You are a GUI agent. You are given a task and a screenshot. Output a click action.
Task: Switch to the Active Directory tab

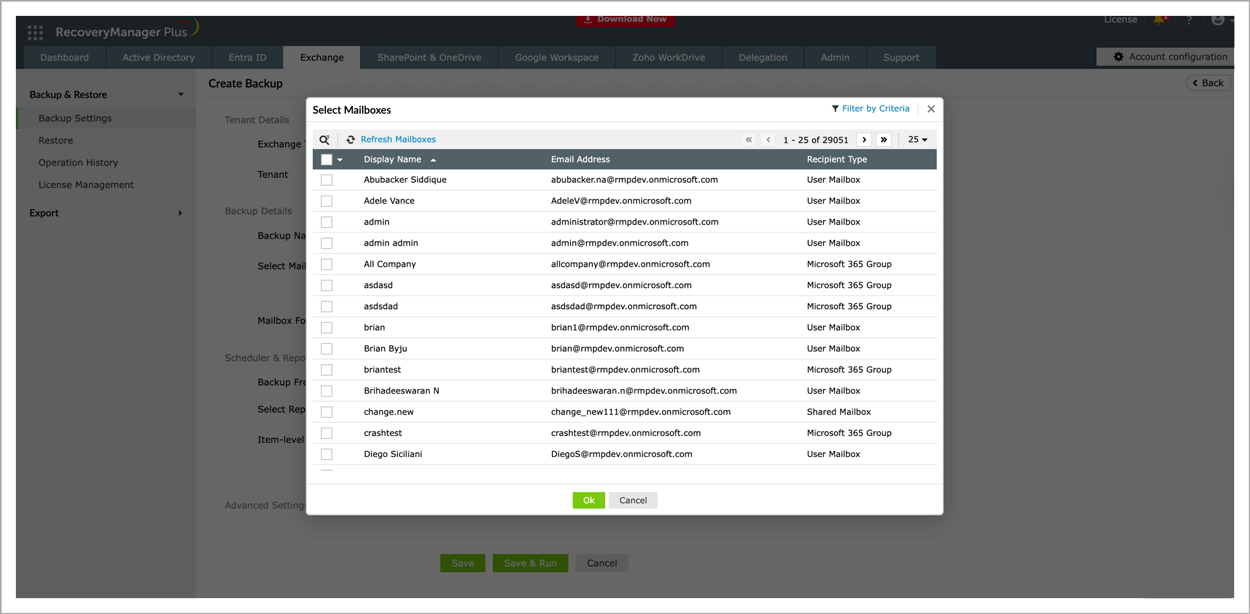click(x=158, y=57)
